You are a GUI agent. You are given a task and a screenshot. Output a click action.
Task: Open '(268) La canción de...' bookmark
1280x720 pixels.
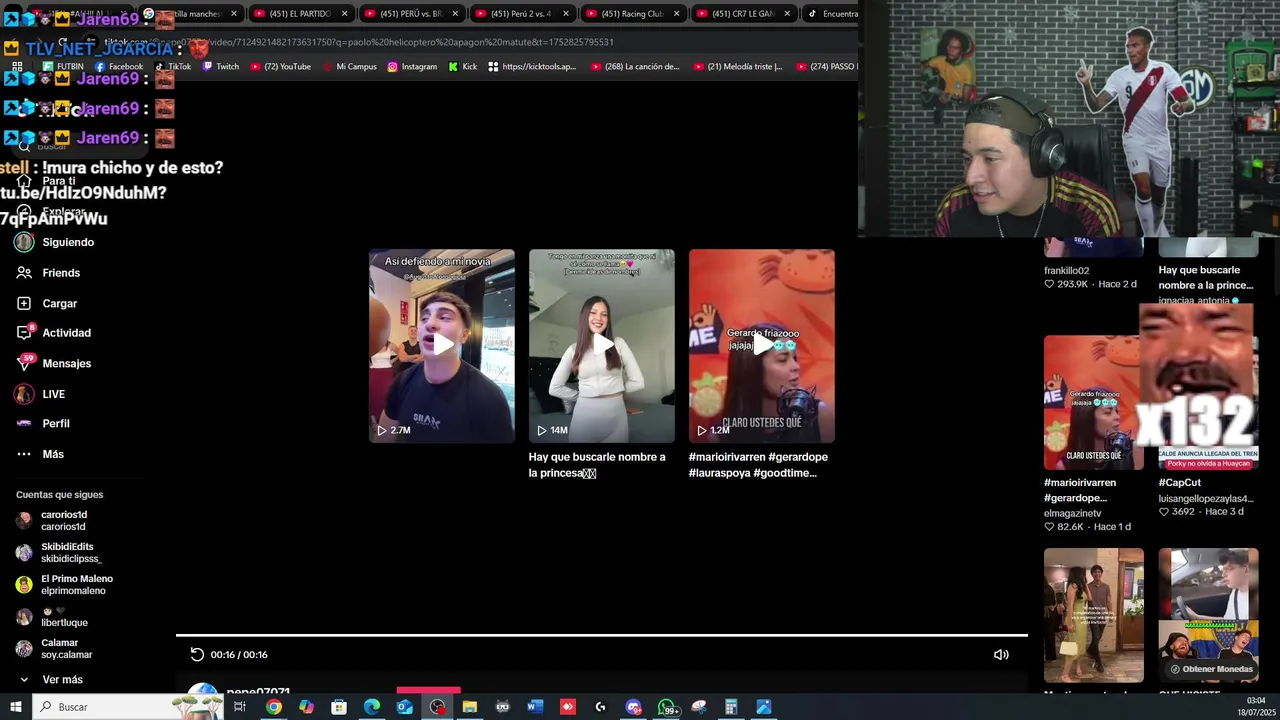pos(635,67)
